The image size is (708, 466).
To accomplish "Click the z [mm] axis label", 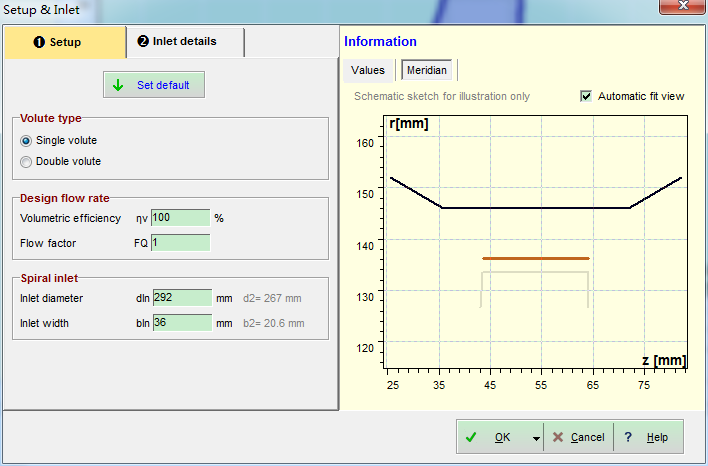I will pos(664,360).
